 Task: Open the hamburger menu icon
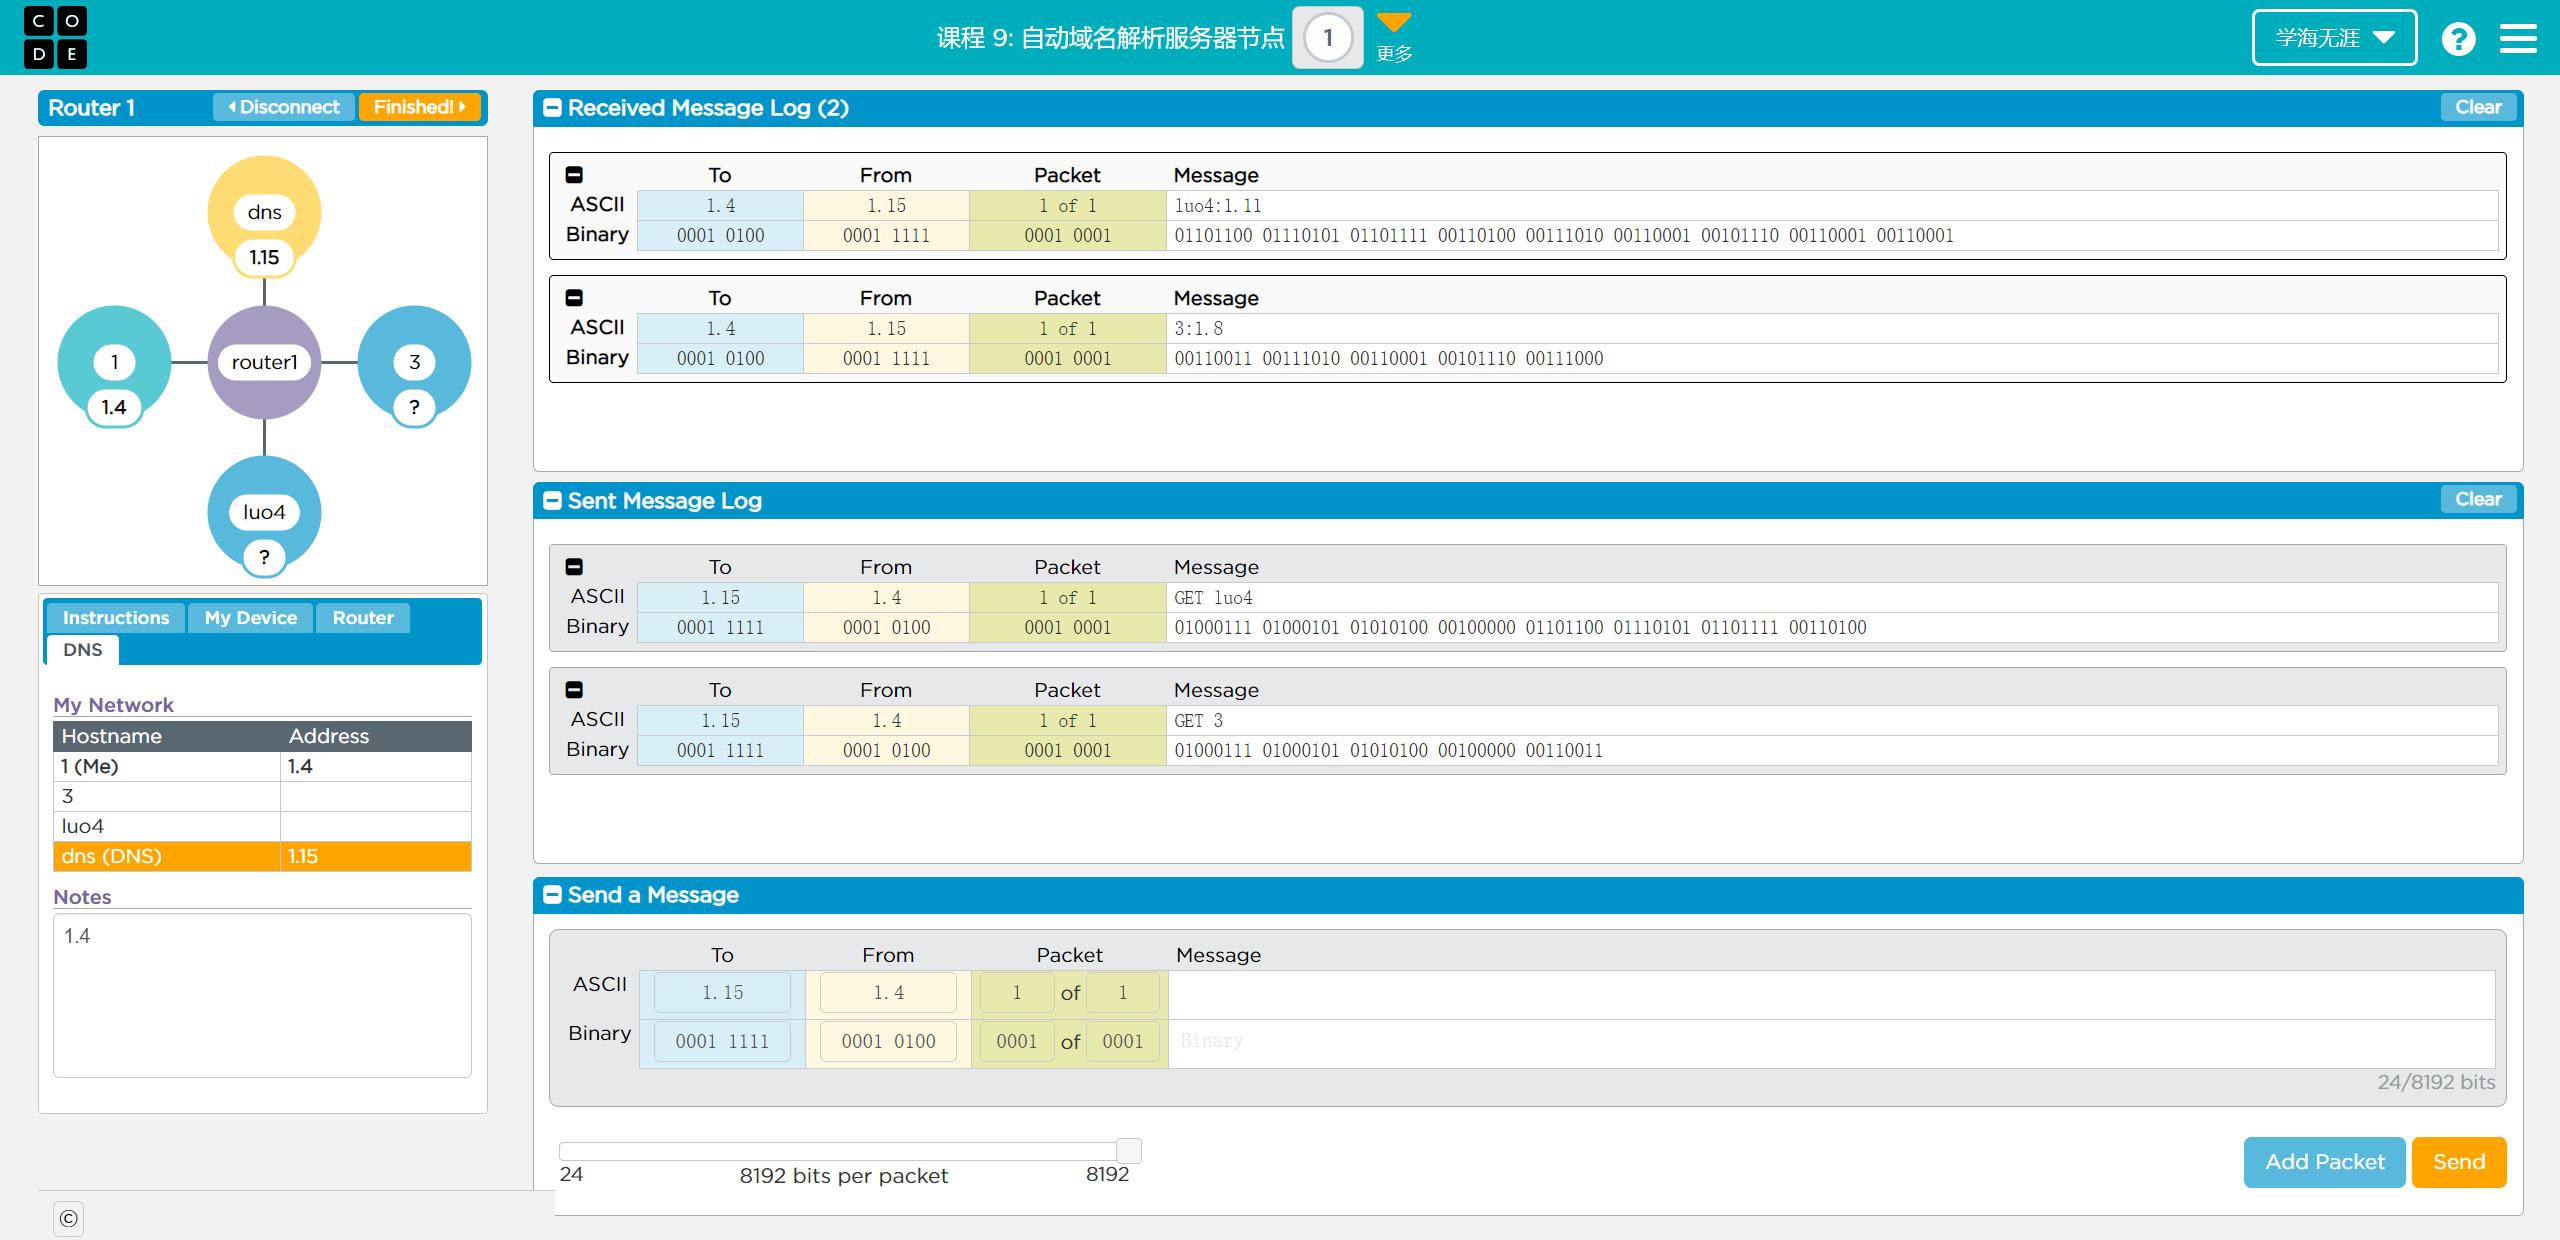click(x=2518, y=39)
